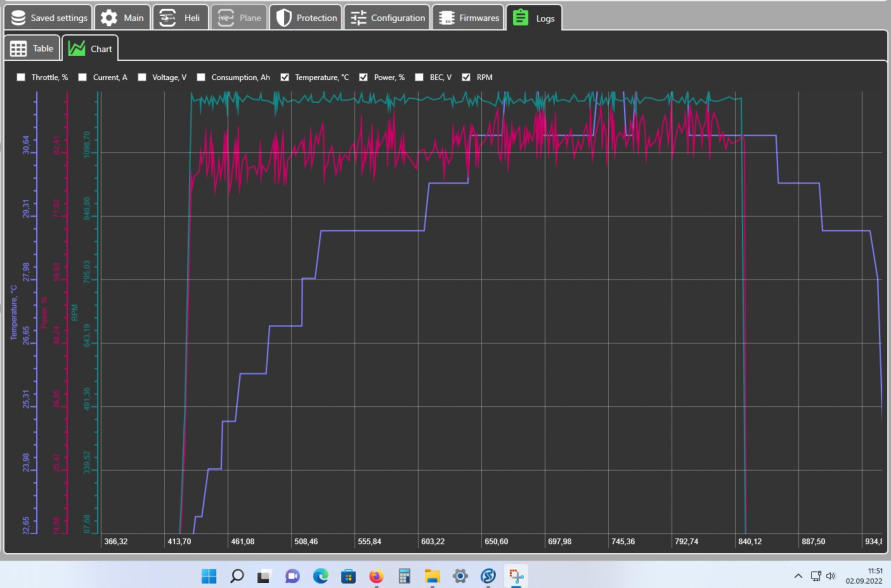Tick the Consumption, Ah checkbox

[x=201, y=77]
